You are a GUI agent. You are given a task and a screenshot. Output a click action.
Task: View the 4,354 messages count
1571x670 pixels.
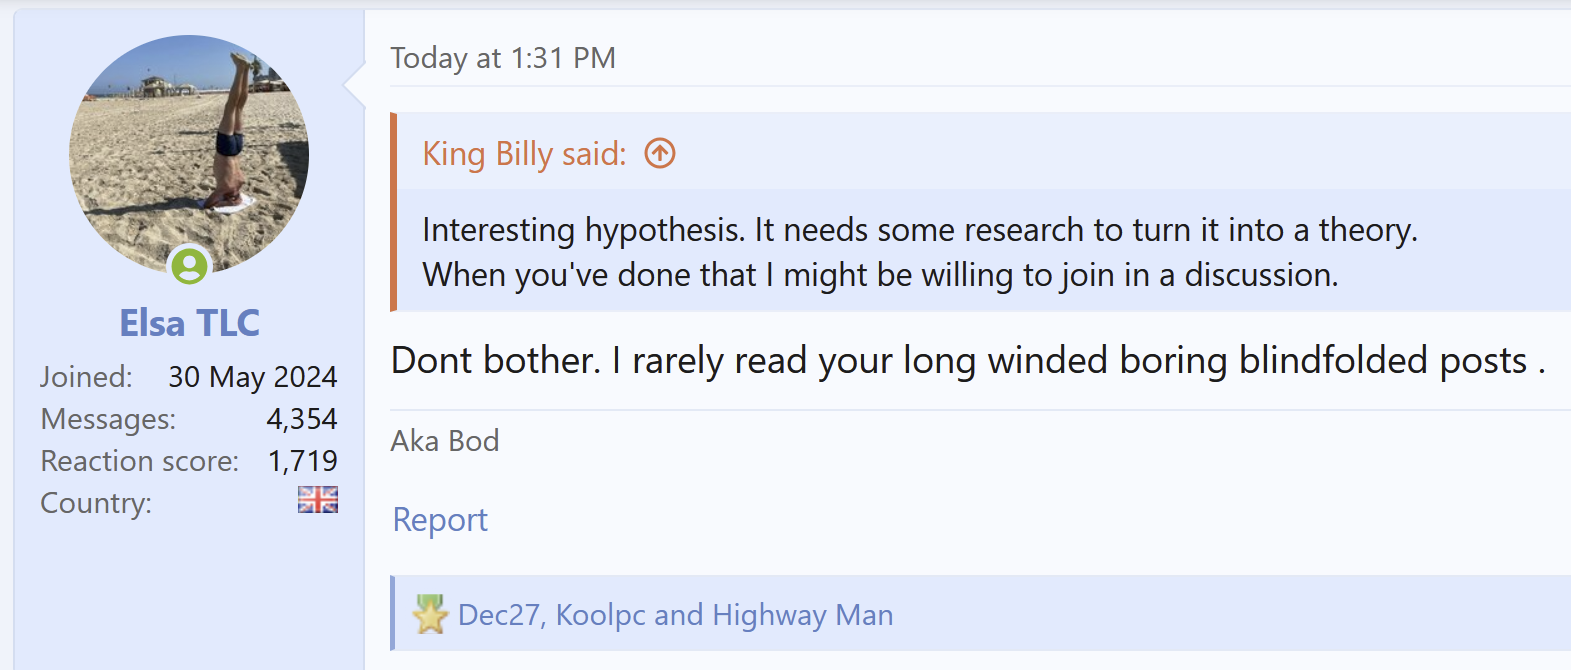tap(302, 419)
